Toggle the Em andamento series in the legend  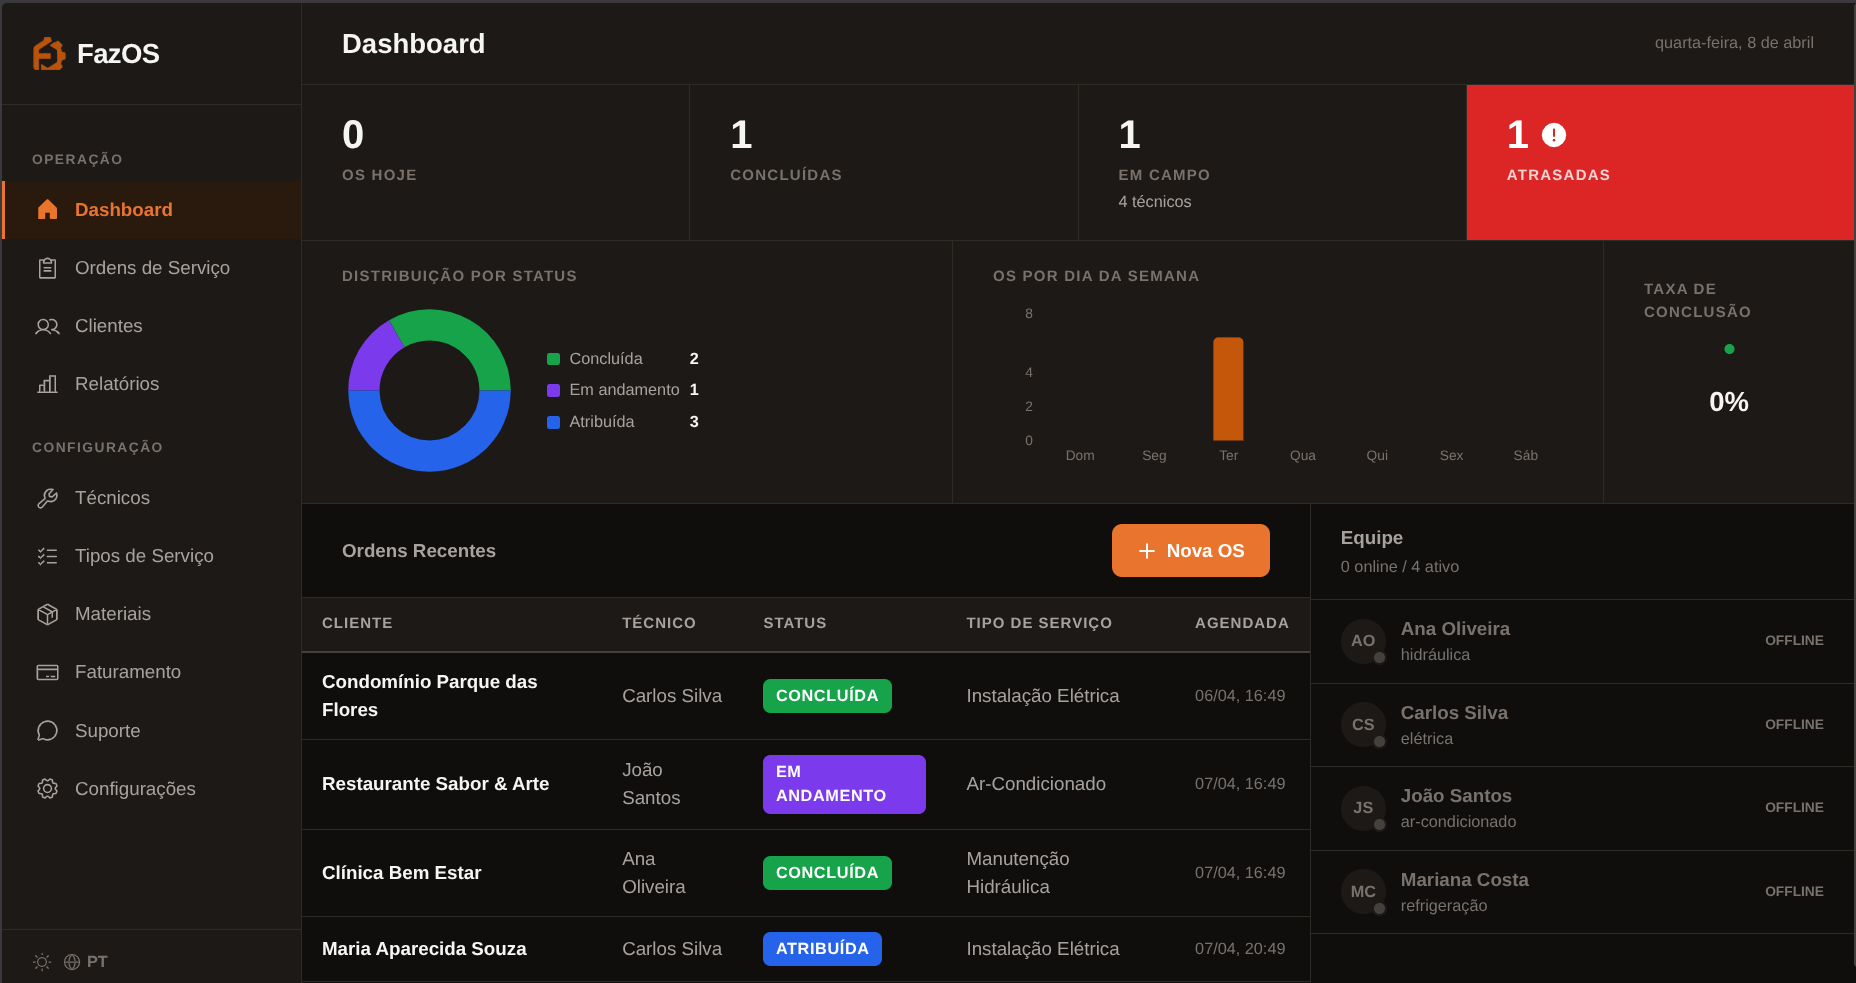(553, 390)
